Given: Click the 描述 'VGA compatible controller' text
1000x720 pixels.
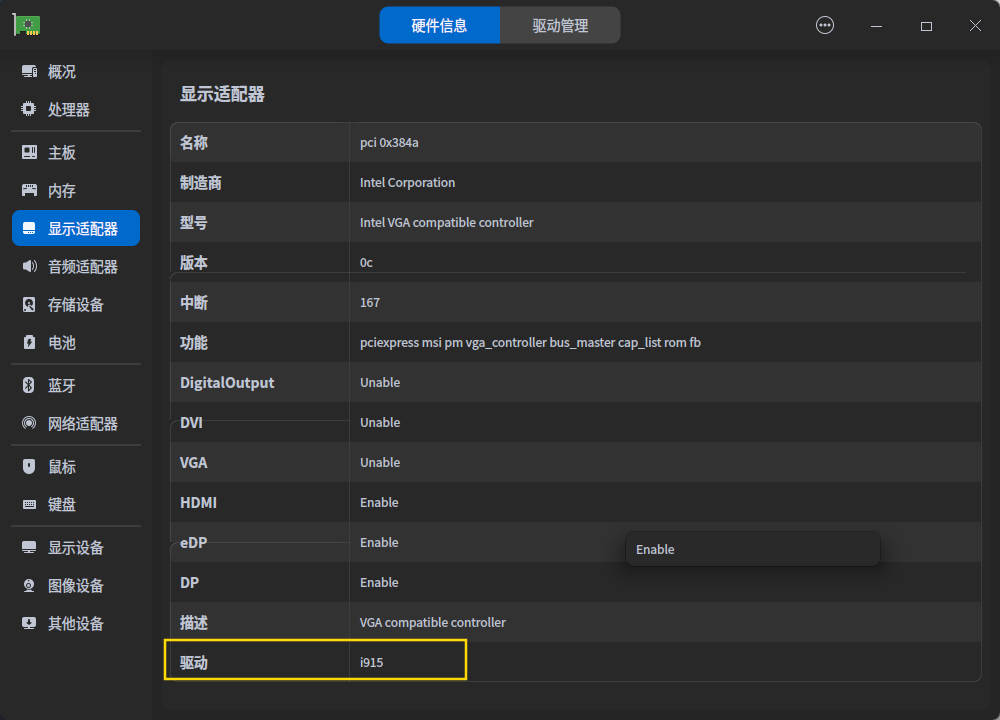Looking at the screenshot, I should click(x=432, y=622).
